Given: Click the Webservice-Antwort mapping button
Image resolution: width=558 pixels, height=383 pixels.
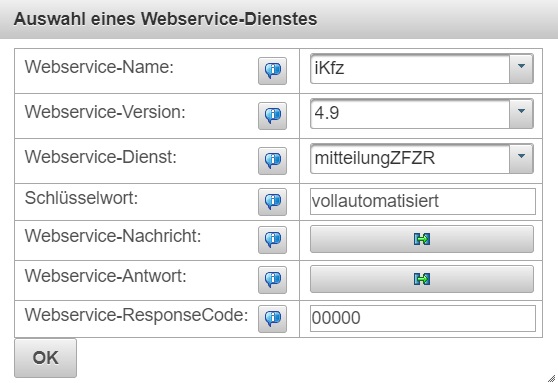Looking at the screenshot, I should click(x=422, y=279).
